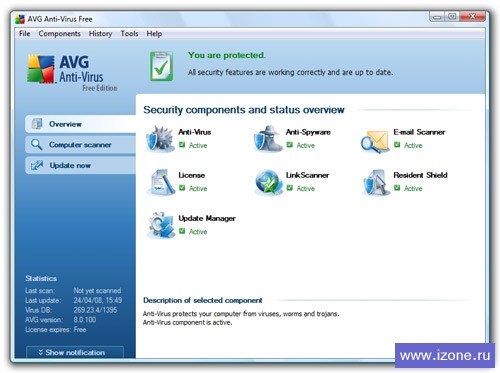The image size is (500, 373).
Task: Click last update value 24/04/08, 15:49
Action: (98, 300)
